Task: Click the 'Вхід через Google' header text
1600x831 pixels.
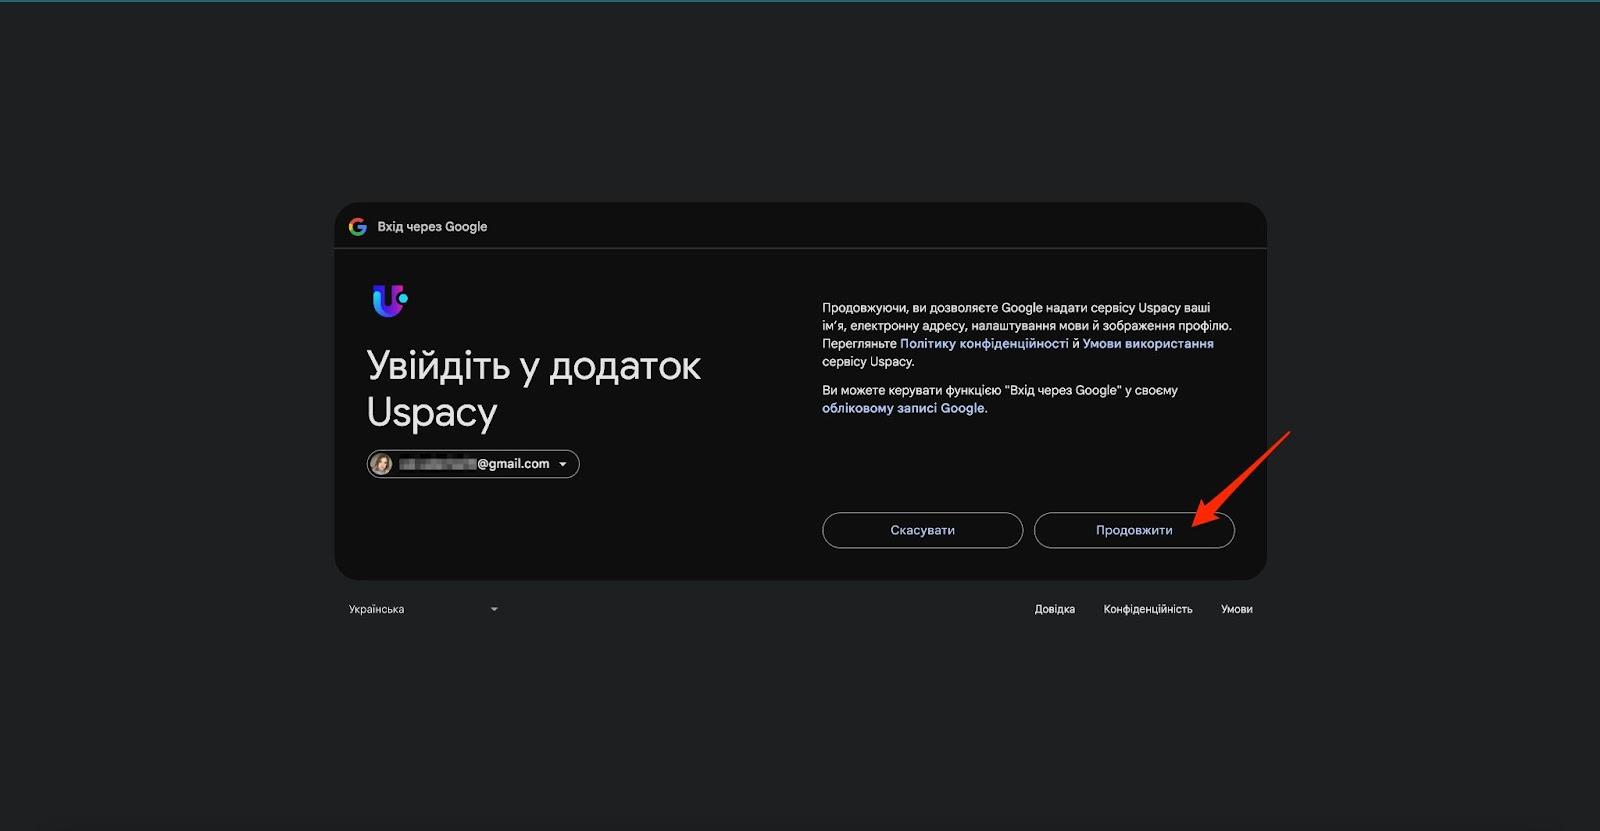Action: click(x=432, y=227)
